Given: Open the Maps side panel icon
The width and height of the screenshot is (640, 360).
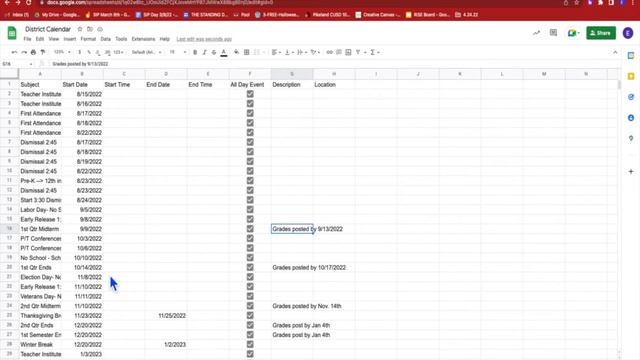Looking at the screenshot, I should coord(631,139).
